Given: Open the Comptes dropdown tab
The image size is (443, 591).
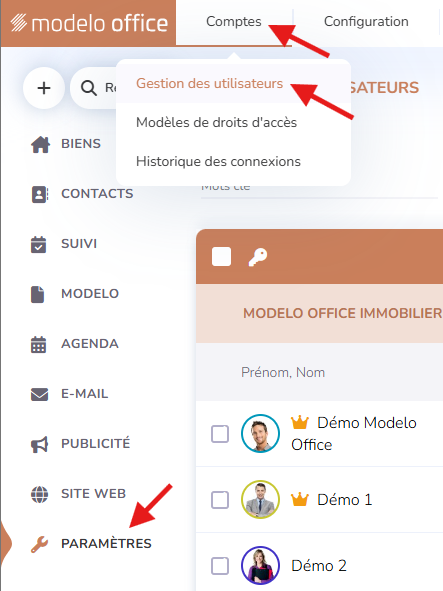Looking at the screenshot, I should [x=234, y=22].
